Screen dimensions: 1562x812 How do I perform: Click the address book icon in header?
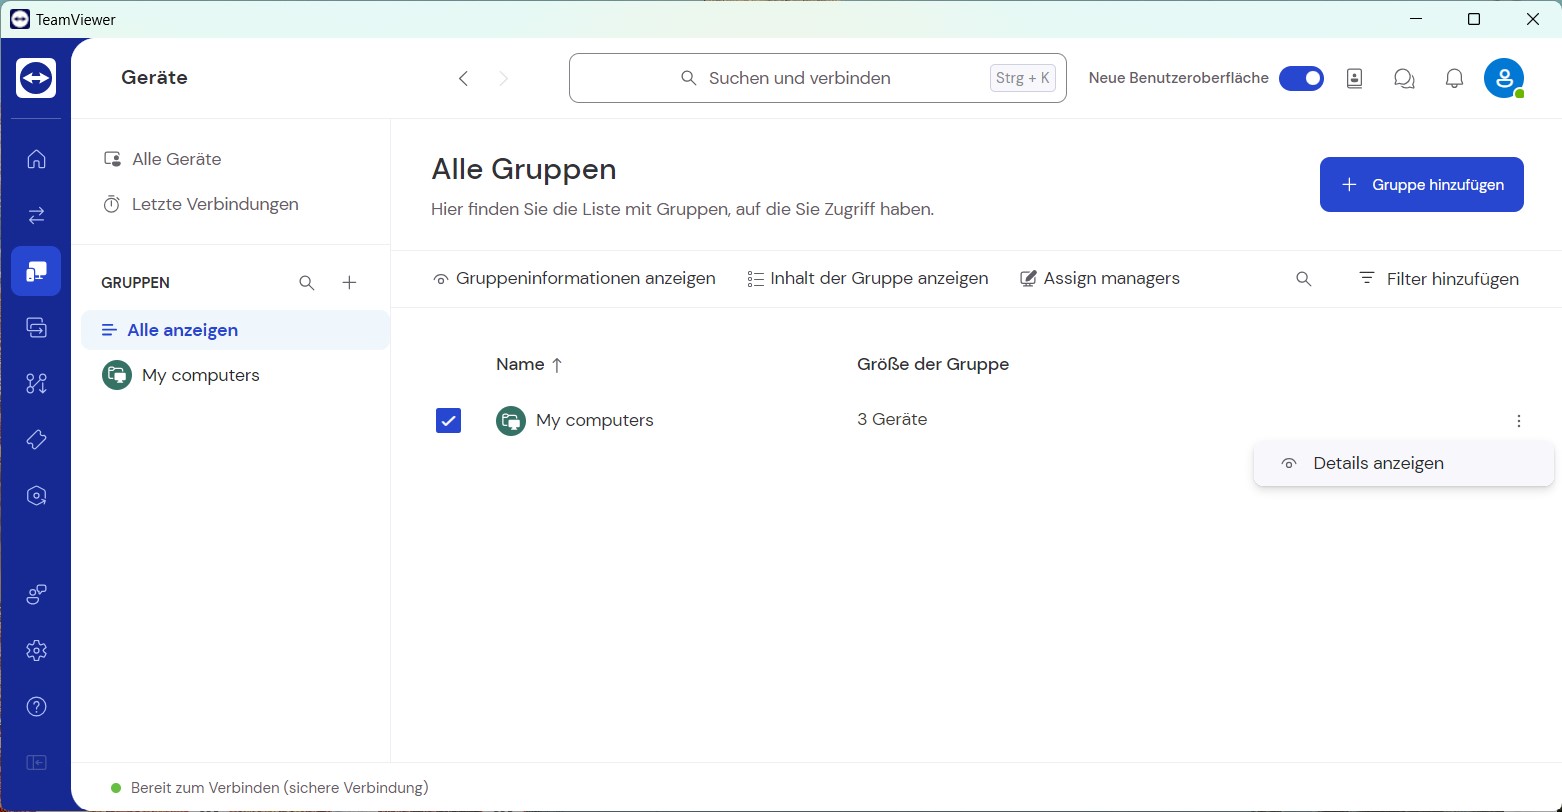click(x=1354, y=78)
